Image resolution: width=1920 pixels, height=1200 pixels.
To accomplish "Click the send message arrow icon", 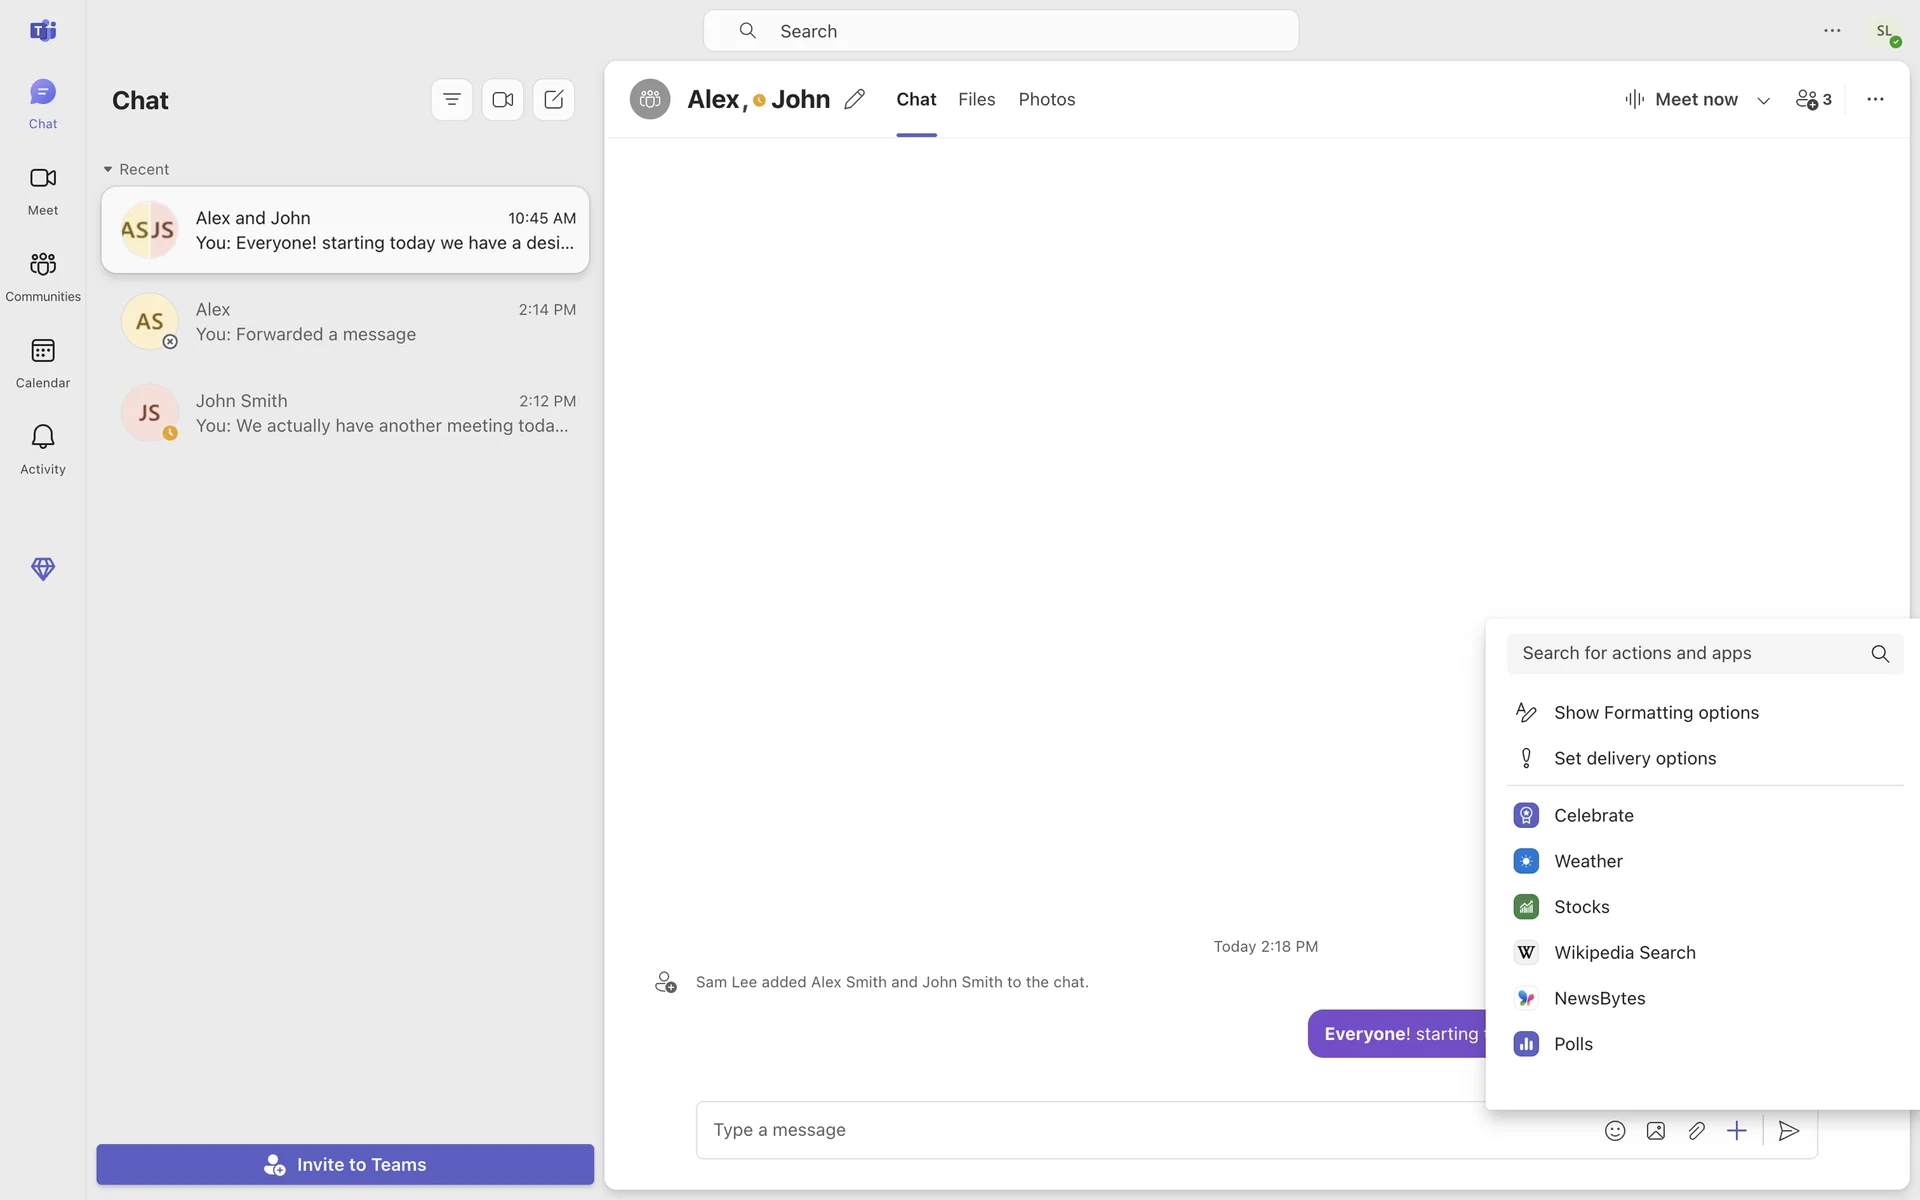I will (x=1789, y=1131).
